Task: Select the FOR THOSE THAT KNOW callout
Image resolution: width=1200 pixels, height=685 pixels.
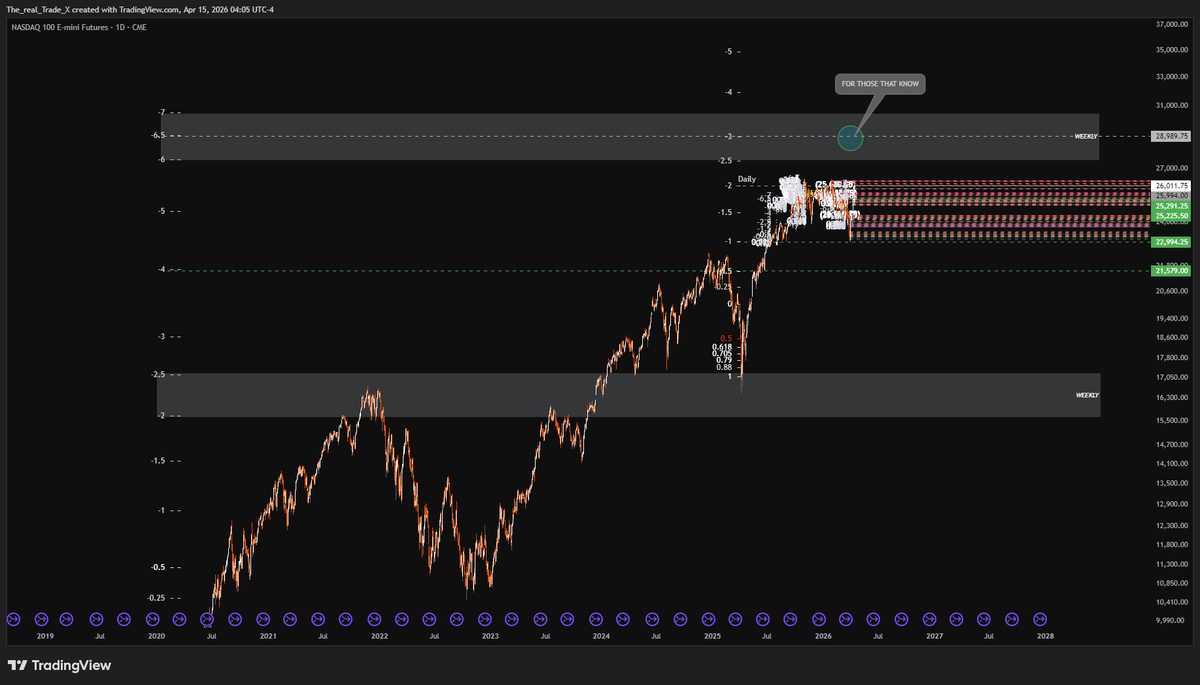Action: click(880, 84)
